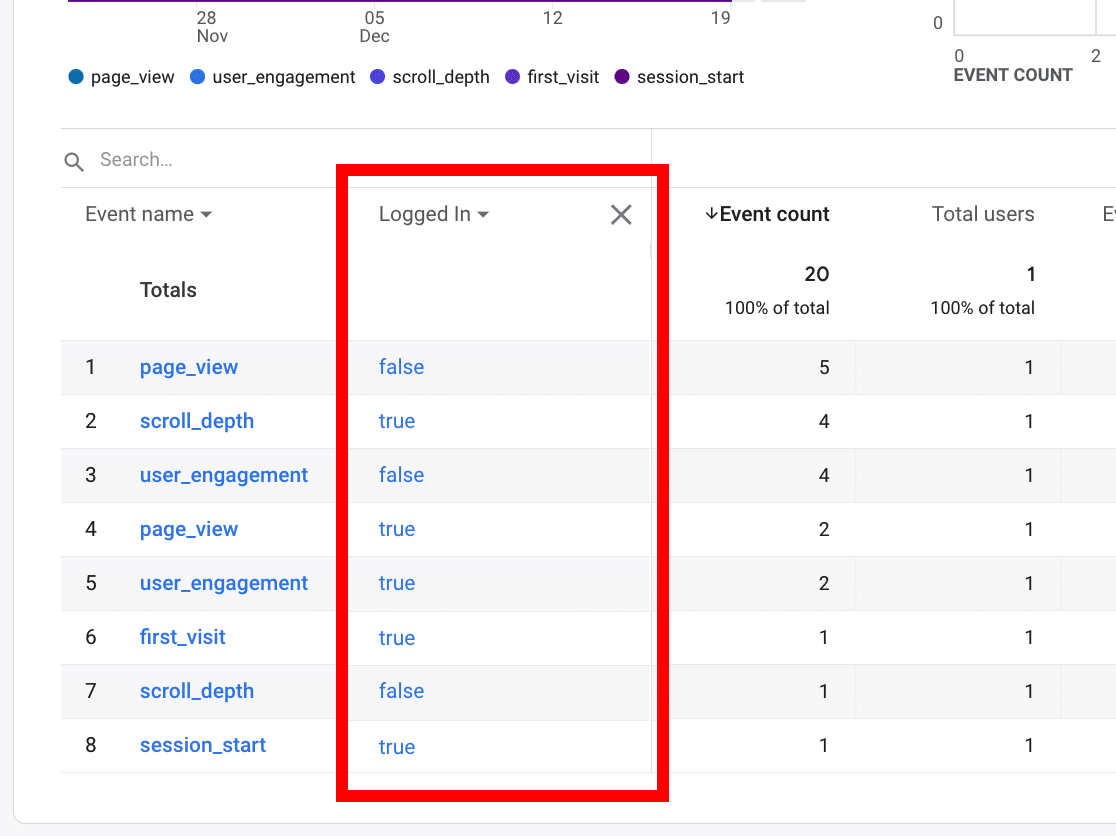Open page_view event in row 1
Viewport: 1116px width, 836px height.
point(189,367)
